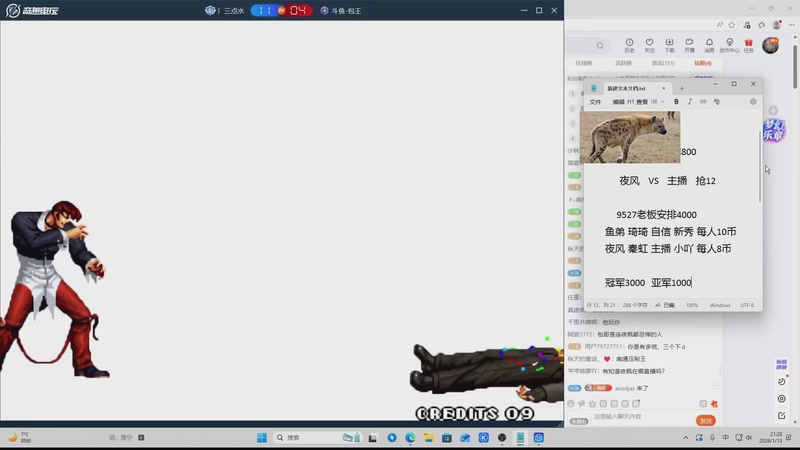Click in the chat message input field
The image size is (800, 450).
pyautogui.click(x=640, y=417)
